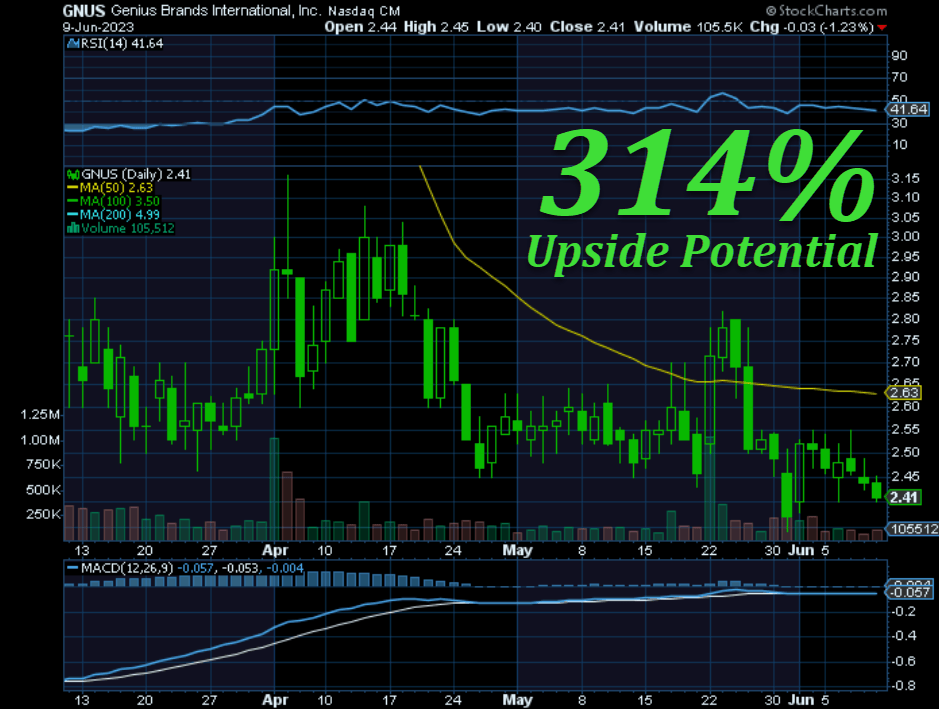Click the "Genius Brands International, Inc." company name
This screenshot has width=939, height=709.
(x=216, y=11)
